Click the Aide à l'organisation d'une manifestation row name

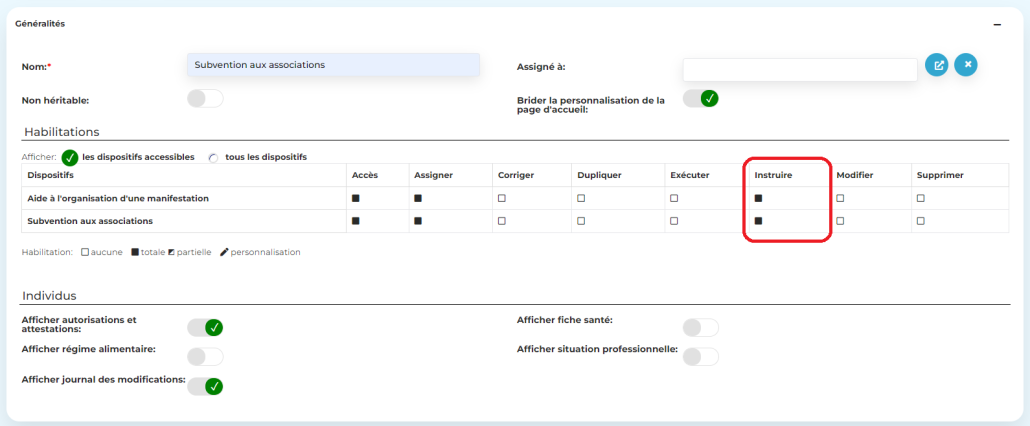coord(118,198)
